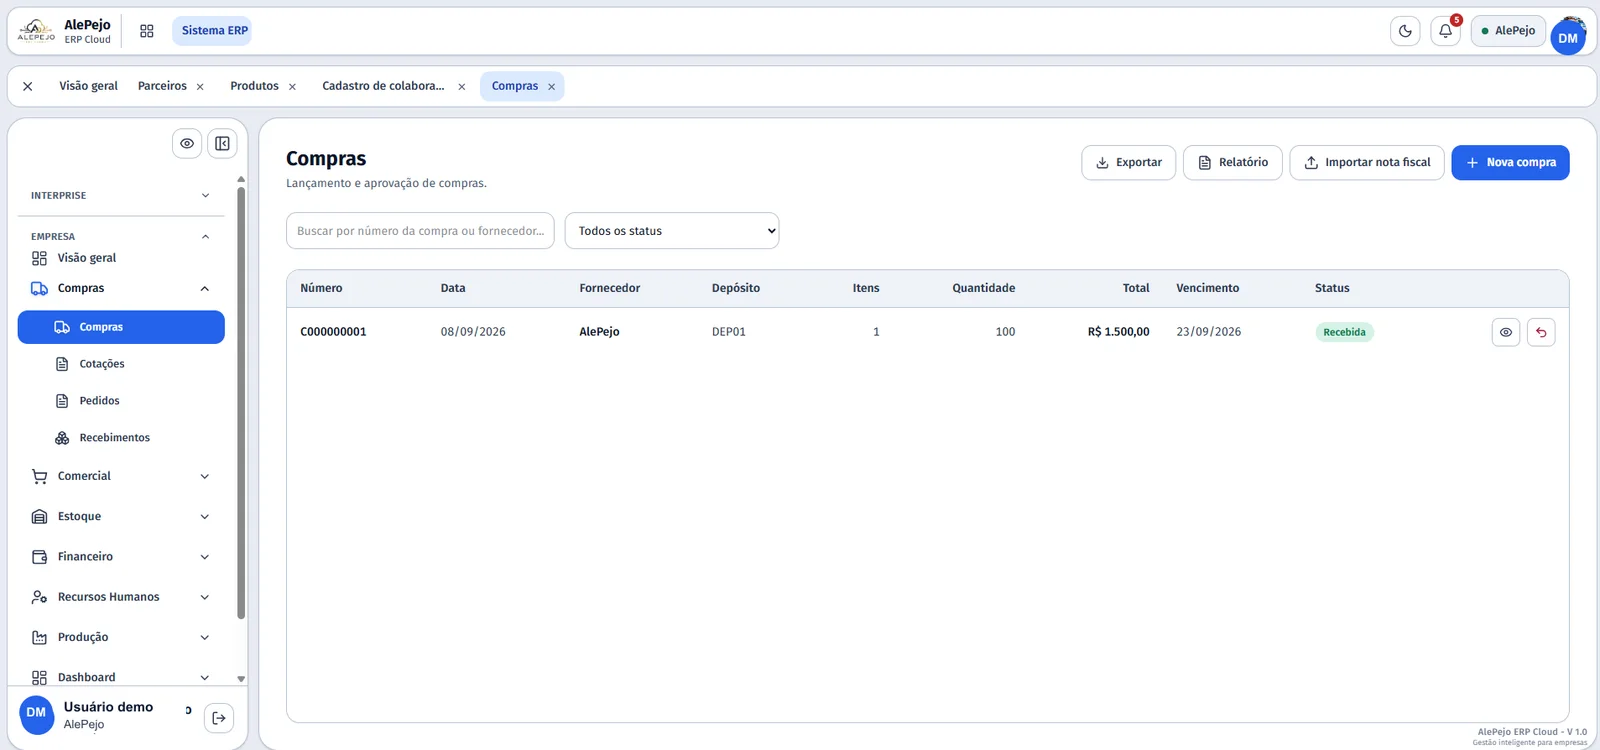Viewport: 1600px width, 750px height.
Task: Switch to the Parceiros tab
Action: point(162,86)
